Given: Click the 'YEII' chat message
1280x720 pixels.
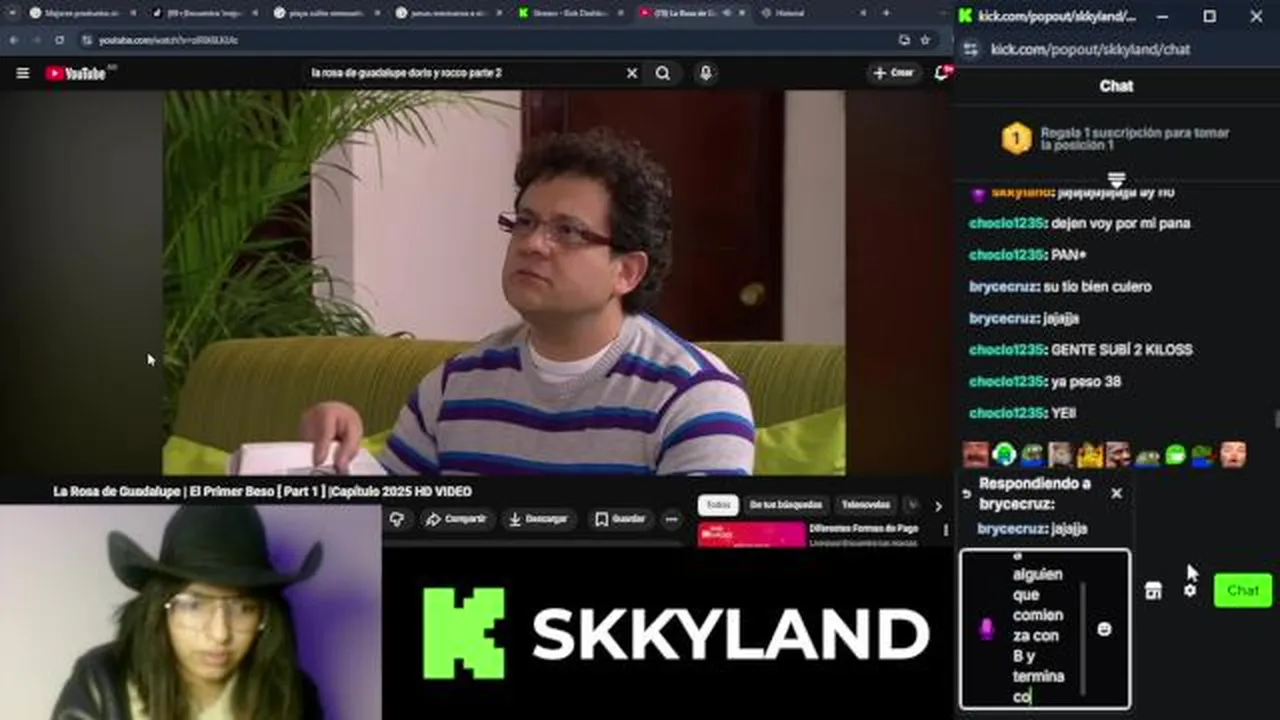Looking at the screenshot, I should [1063, 413].
